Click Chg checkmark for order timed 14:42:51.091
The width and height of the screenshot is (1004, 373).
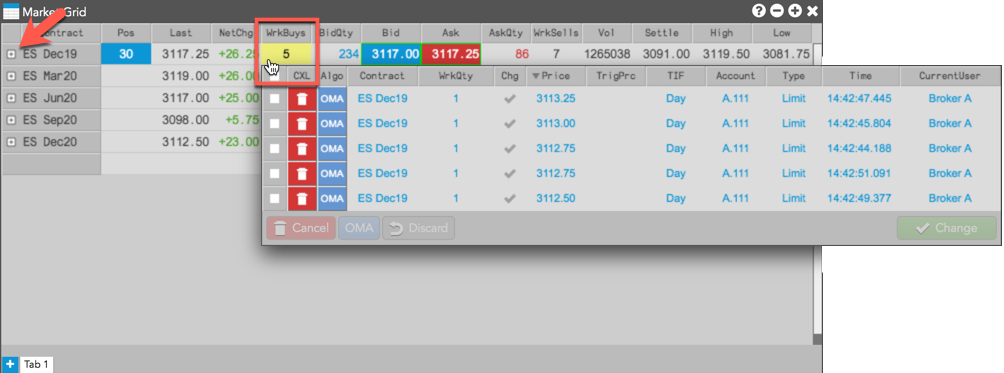pyautogui.click(x=510, y=174)
